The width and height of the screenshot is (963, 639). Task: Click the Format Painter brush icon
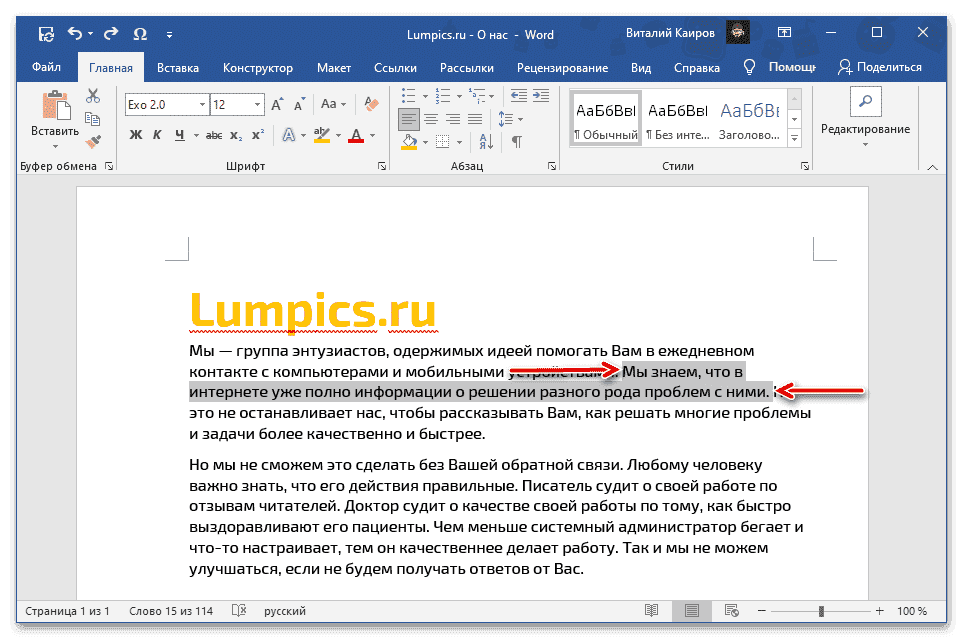[x=93, y=142]
